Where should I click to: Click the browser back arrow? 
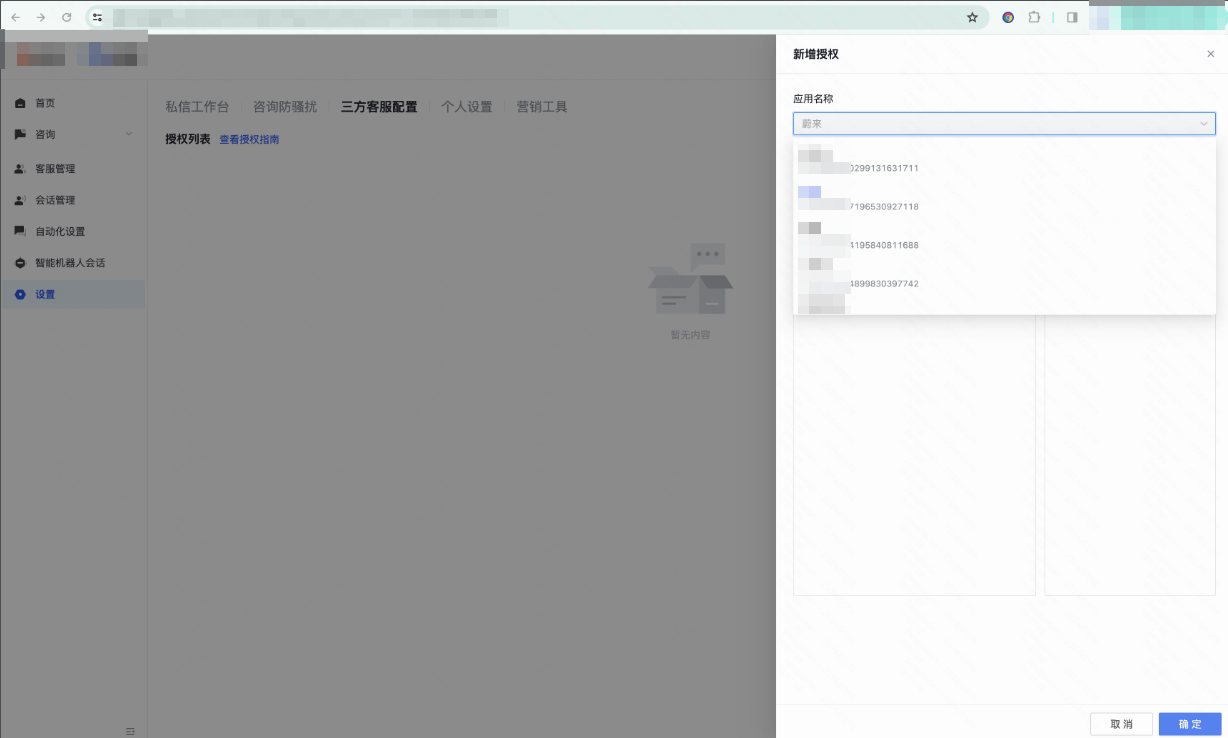[x=16, y=17]
